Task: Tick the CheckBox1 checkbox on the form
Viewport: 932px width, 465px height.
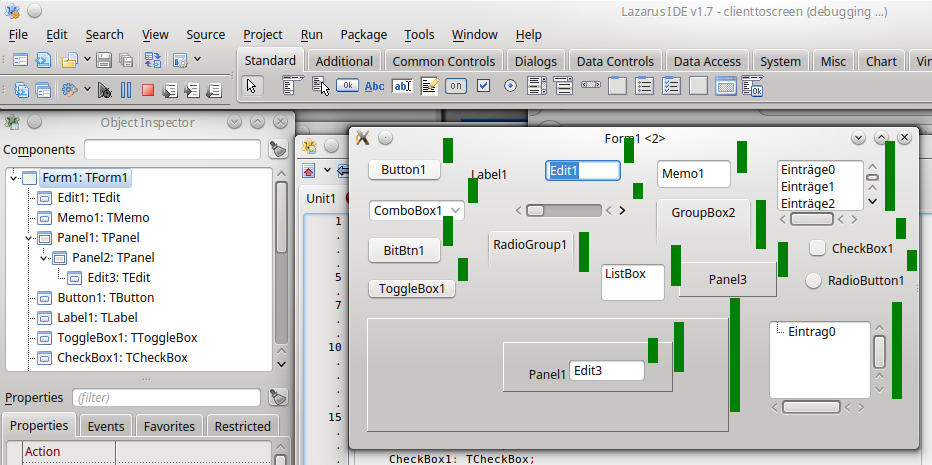Action: (x=817, y=248)
